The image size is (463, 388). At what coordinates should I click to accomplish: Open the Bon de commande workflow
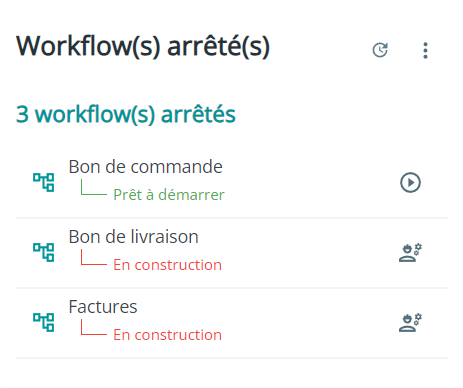[145, 167]
